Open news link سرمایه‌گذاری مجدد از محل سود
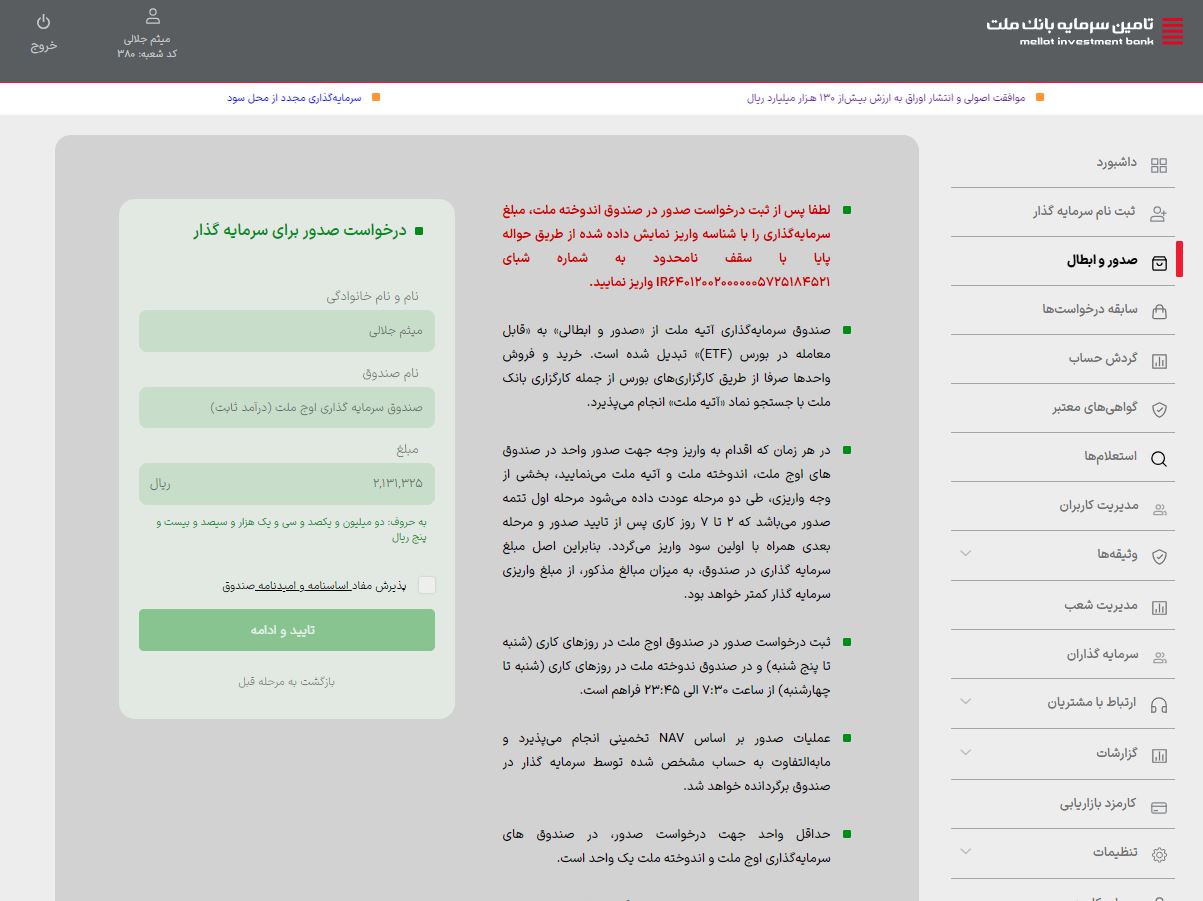 click(293, 98)
